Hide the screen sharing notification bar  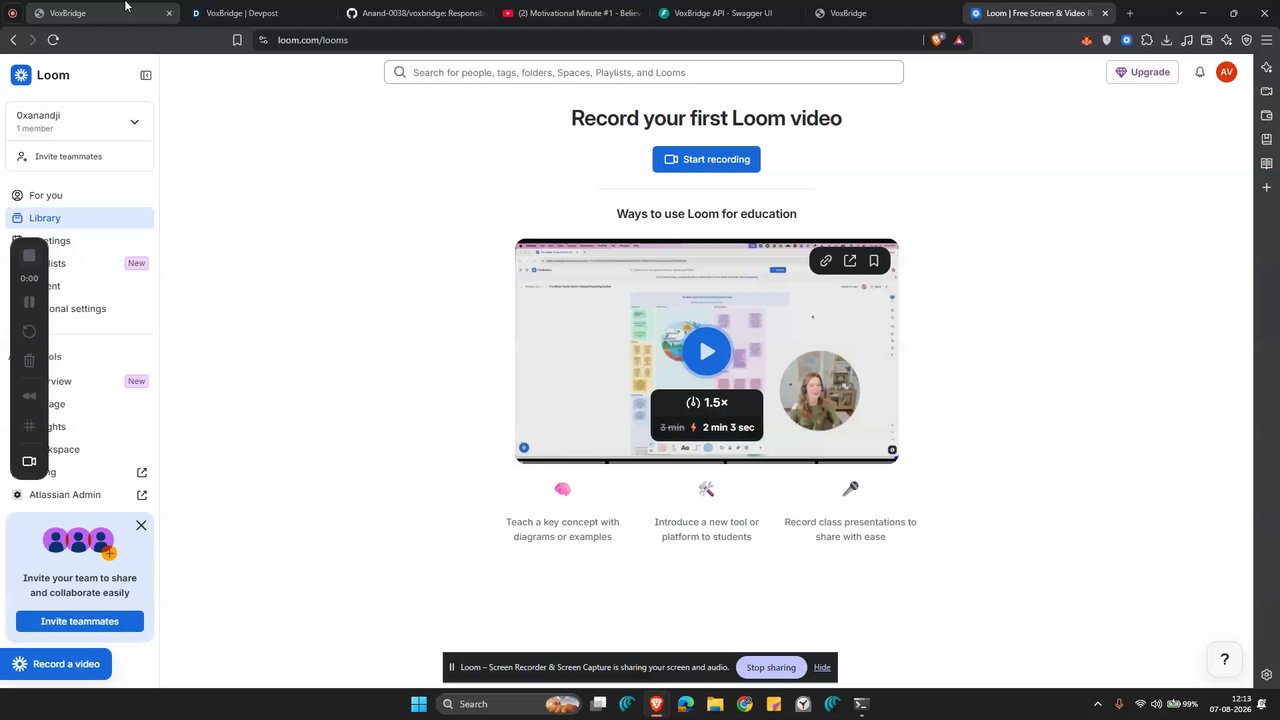(822, 667)
